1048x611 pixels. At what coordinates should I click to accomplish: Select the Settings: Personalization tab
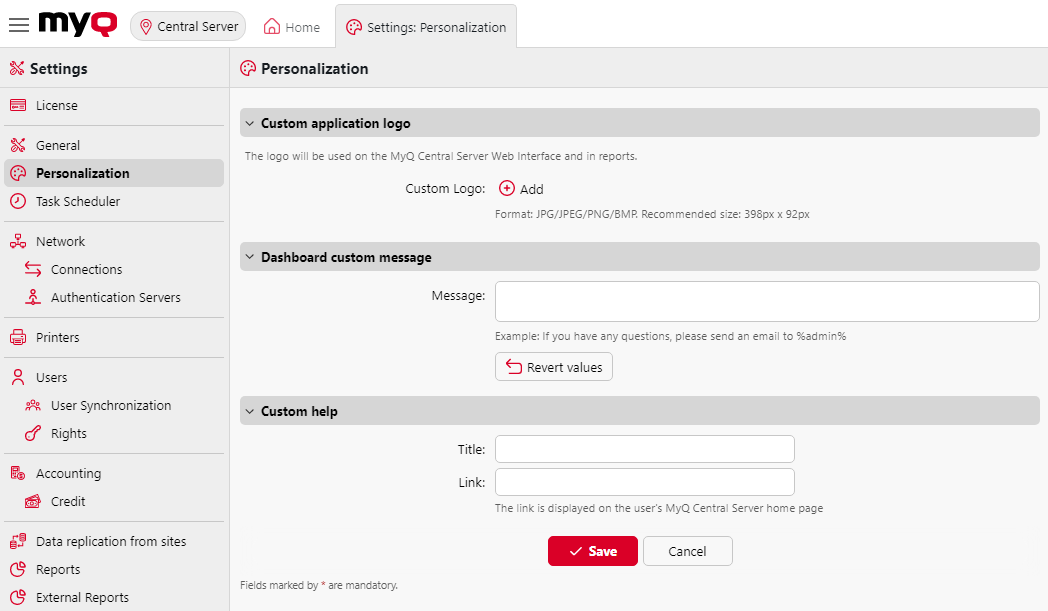point(426,29)
